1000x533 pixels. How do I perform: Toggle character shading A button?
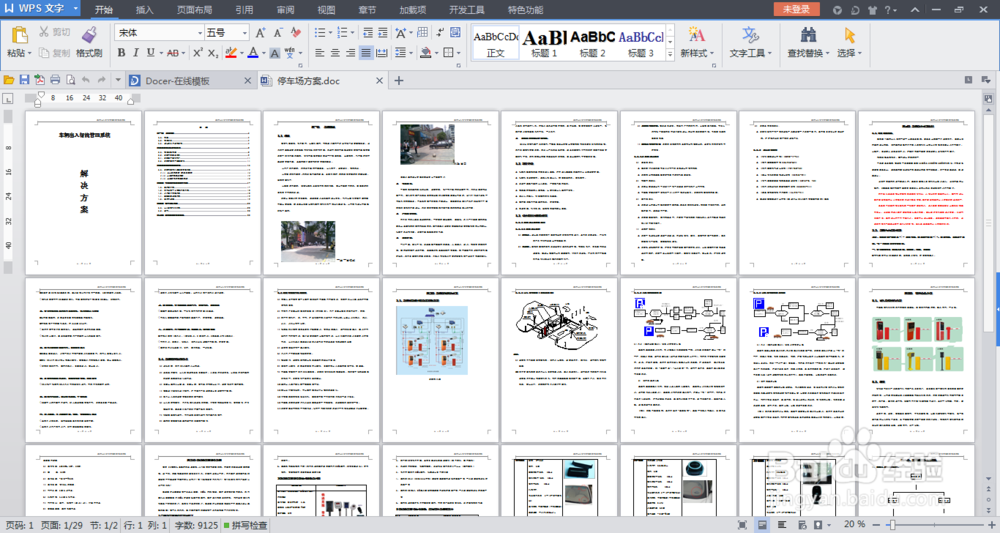coord(274,53)
